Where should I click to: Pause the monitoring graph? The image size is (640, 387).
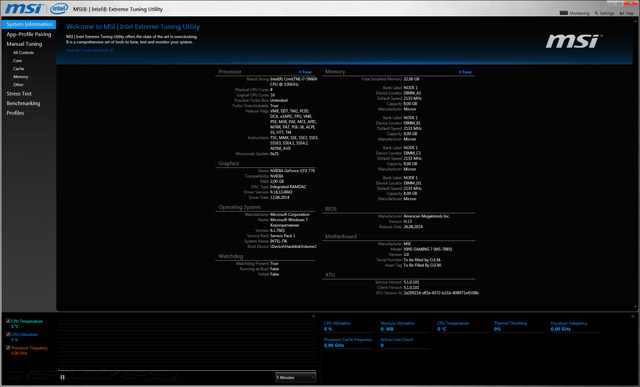tap(62, 377)
